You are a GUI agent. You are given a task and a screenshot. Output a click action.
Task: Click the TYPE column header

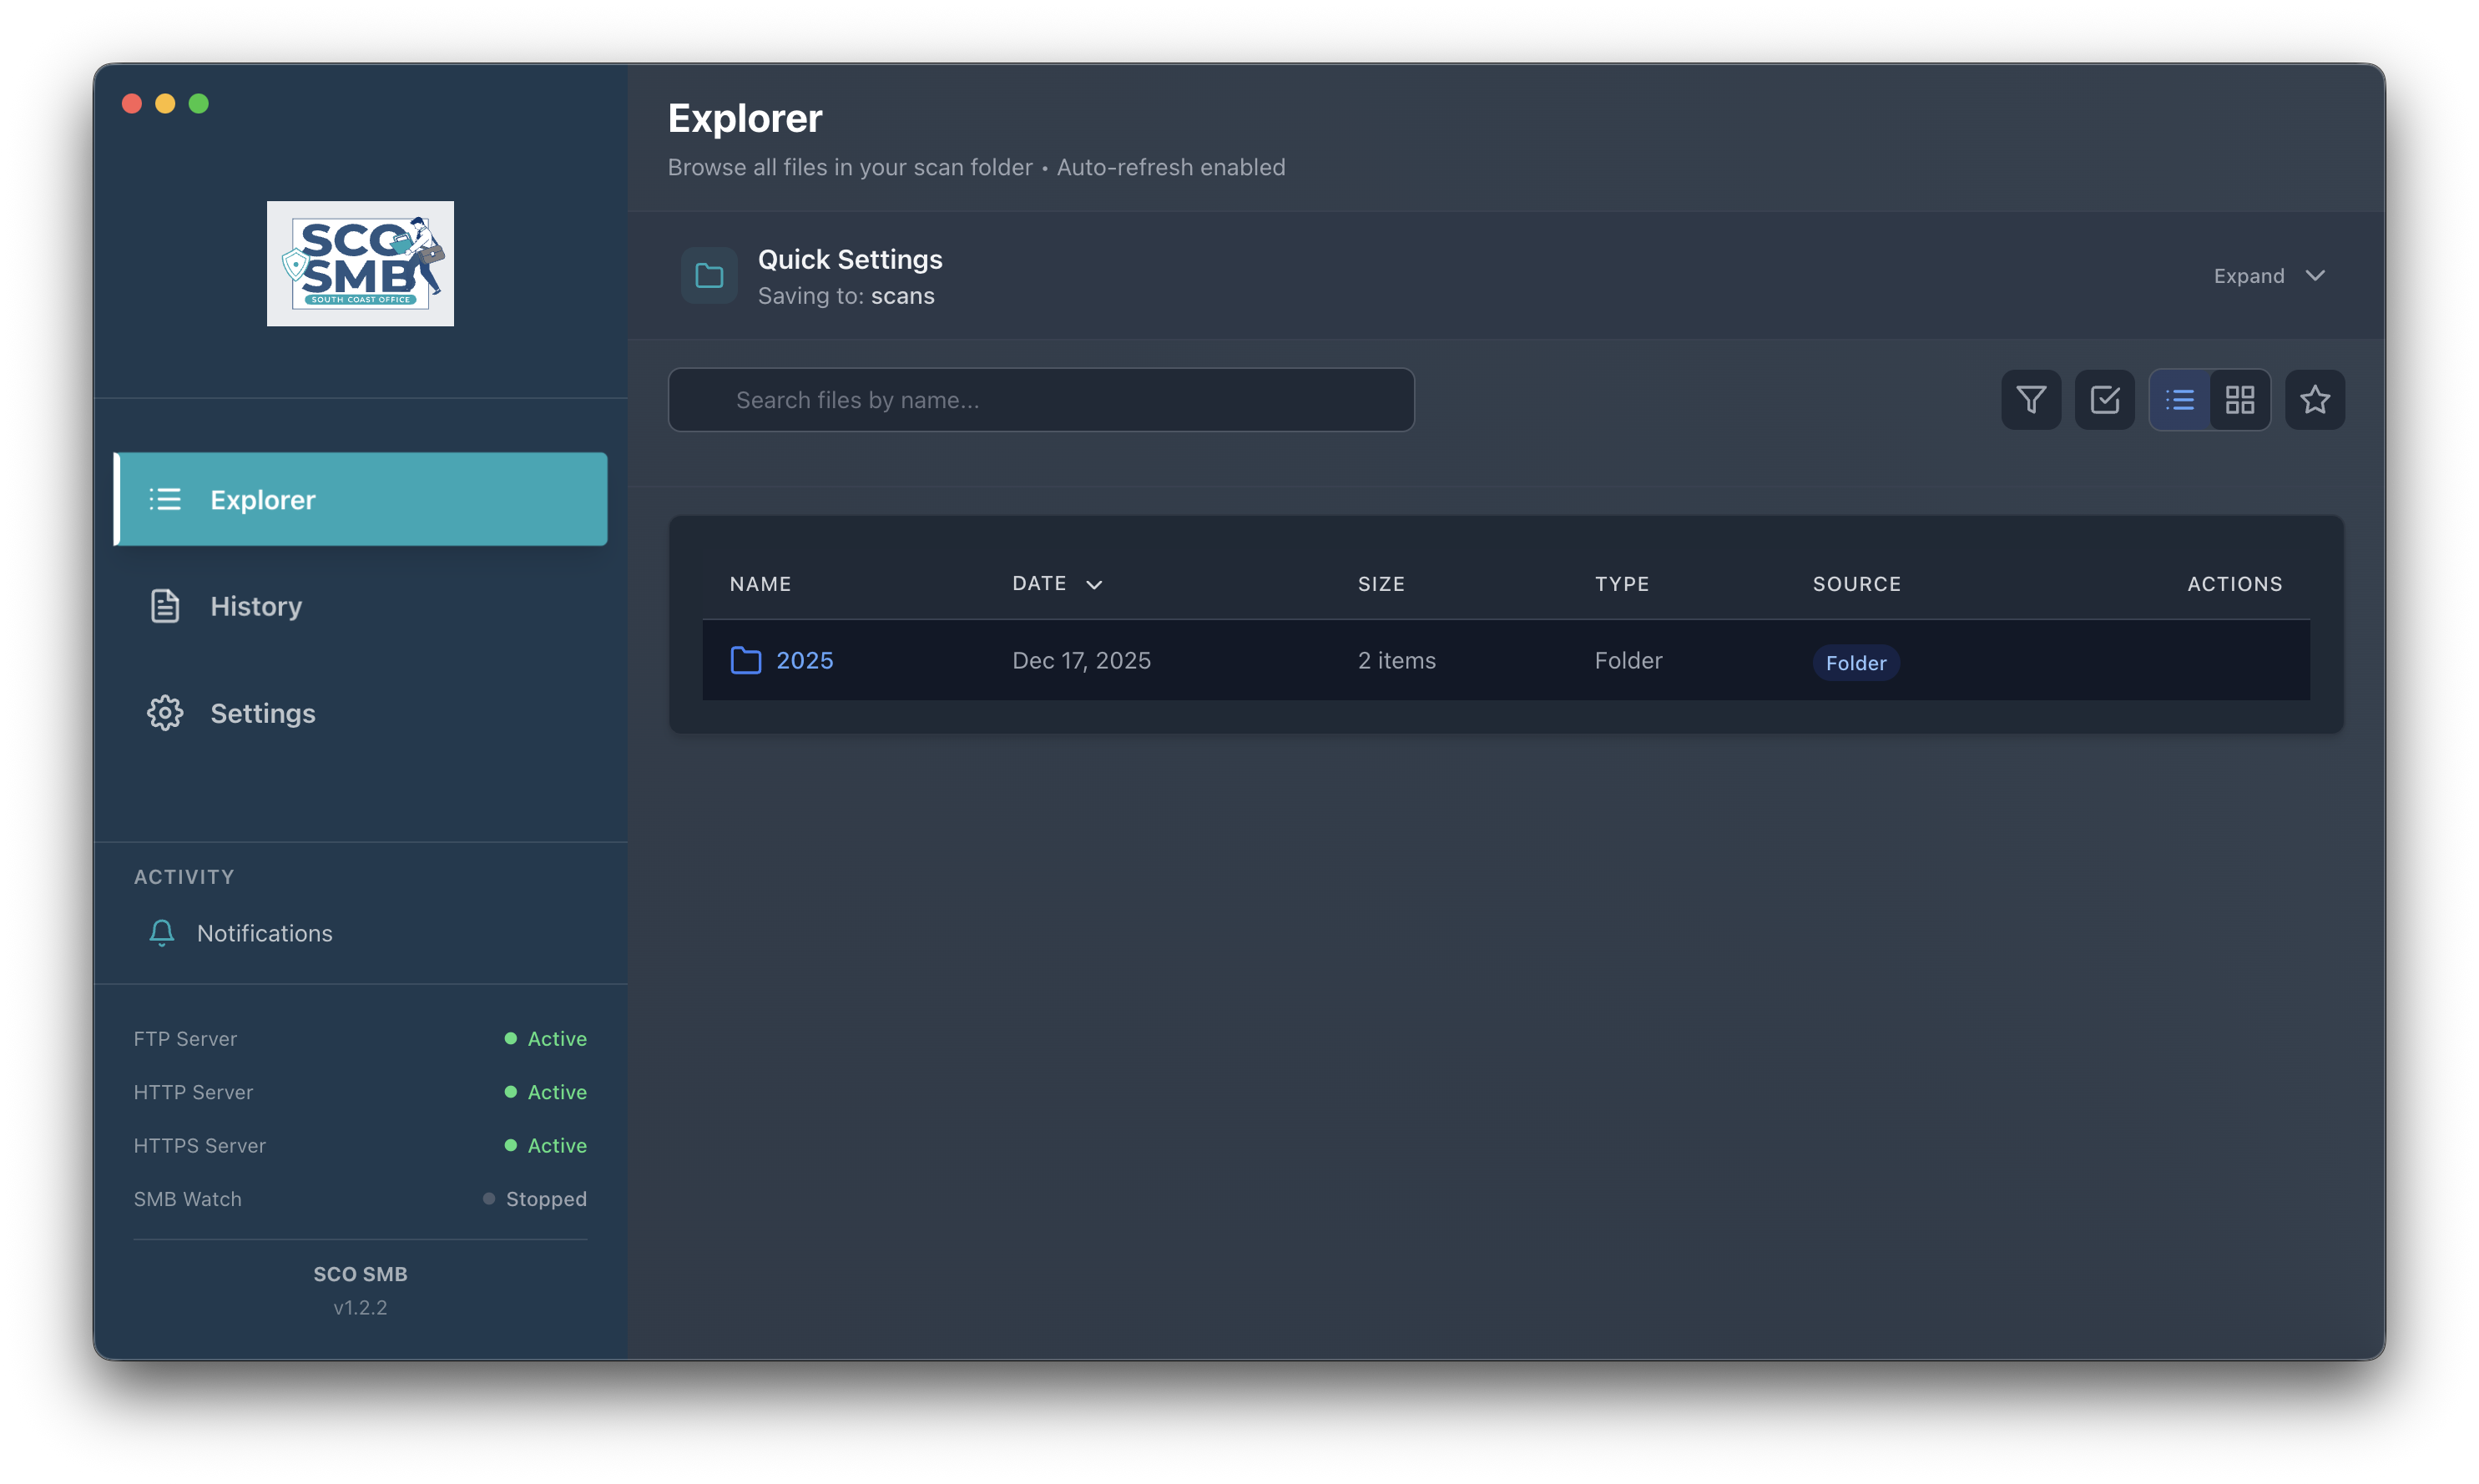click(1622, 584)
